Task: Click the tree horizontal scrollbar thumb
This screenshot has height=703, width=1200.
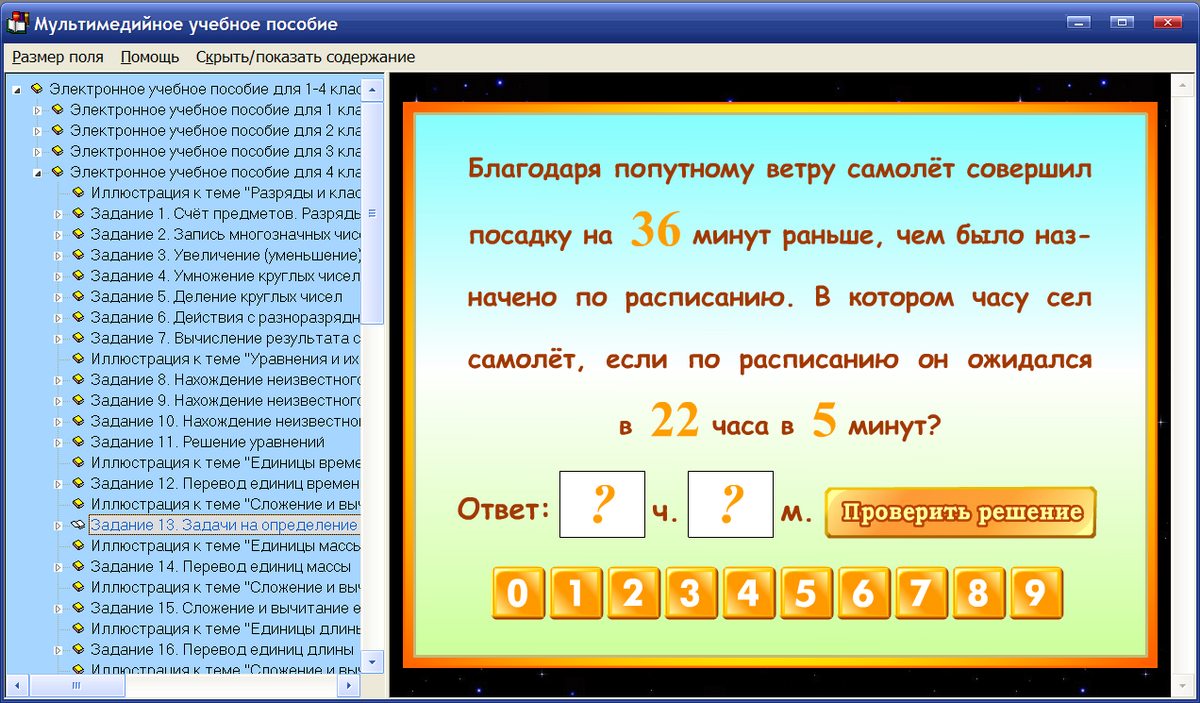Action: coord(75,685)
